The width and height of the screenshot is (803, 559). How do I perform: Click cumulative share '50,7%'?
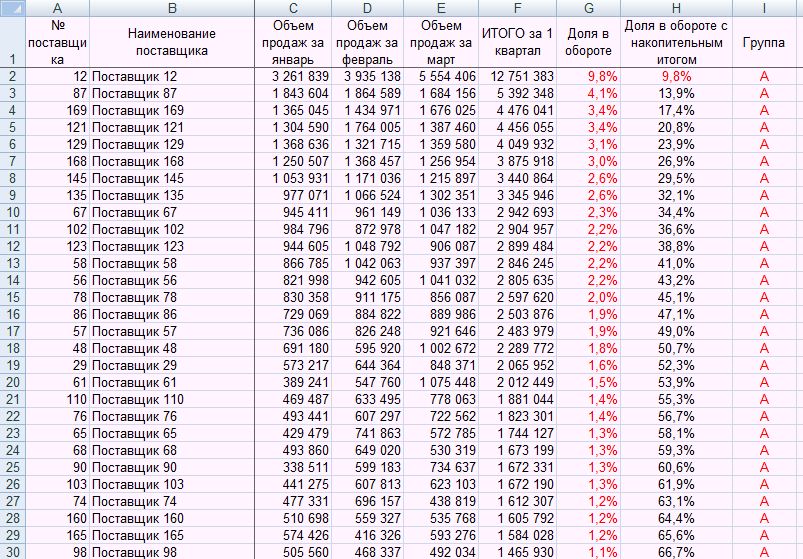(676, 348)
